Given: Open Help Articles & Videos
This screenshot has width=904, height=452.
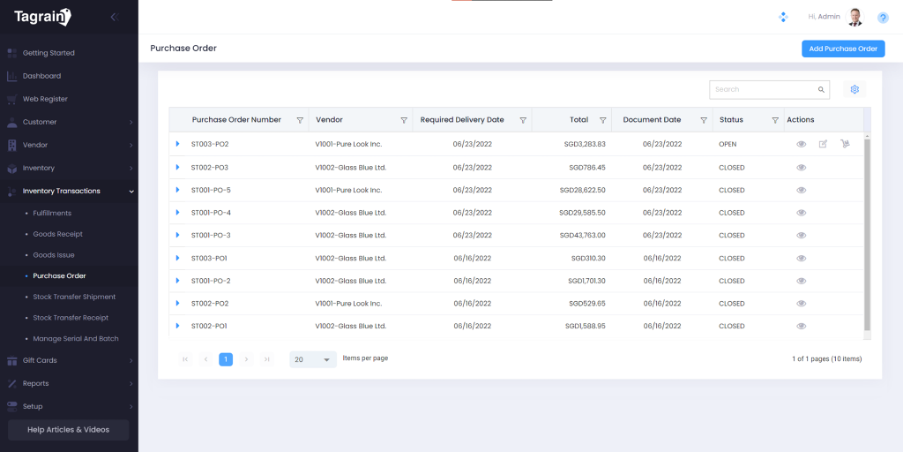Looking at the screenshot, I should coord(68,430).
